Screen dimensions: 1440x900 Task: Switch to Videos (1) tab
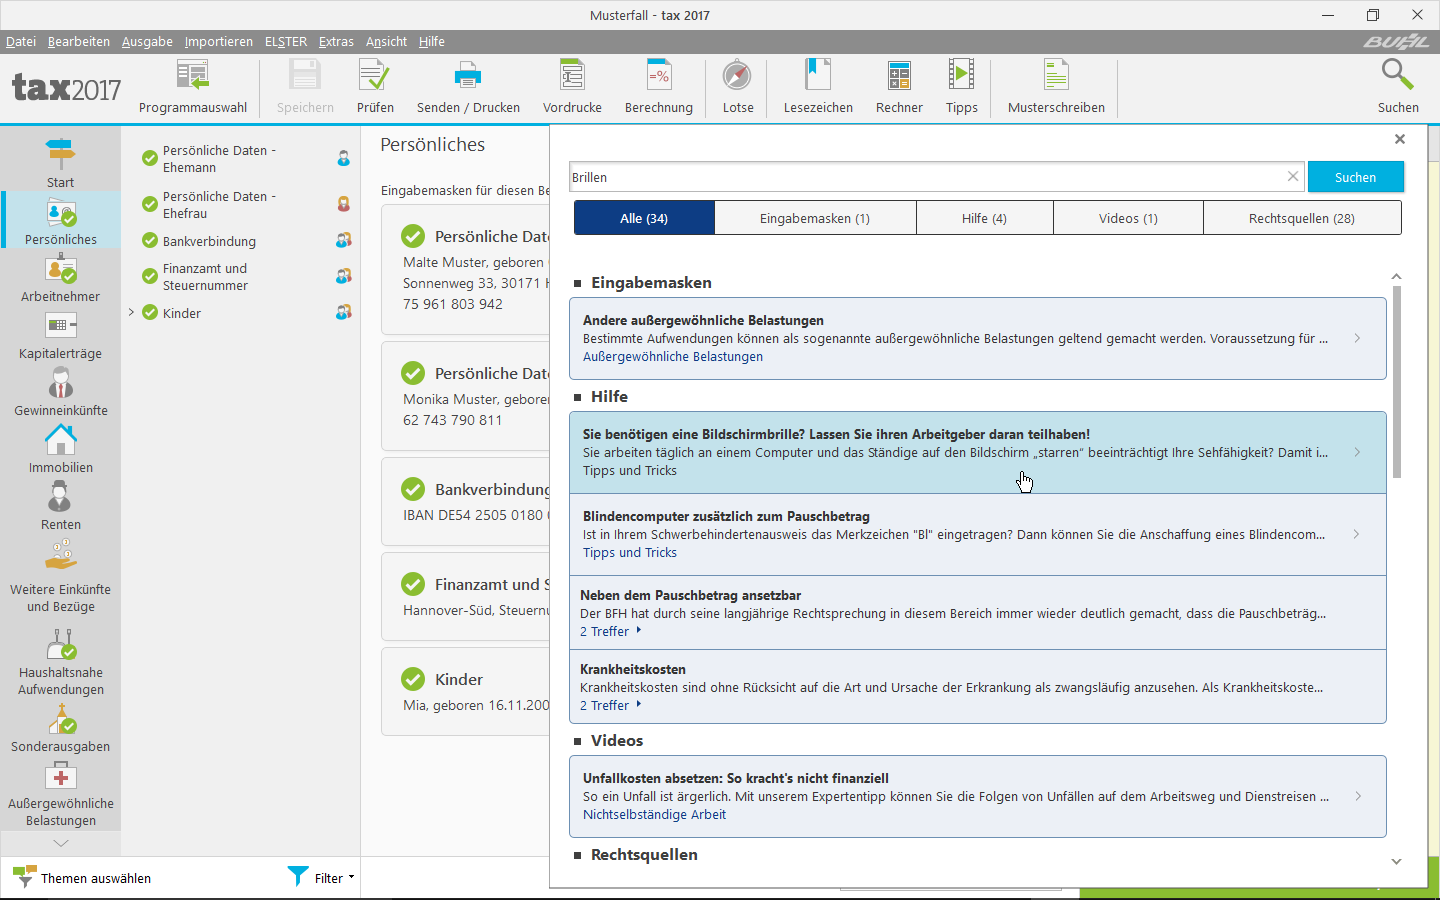(x=1128, y=218)
